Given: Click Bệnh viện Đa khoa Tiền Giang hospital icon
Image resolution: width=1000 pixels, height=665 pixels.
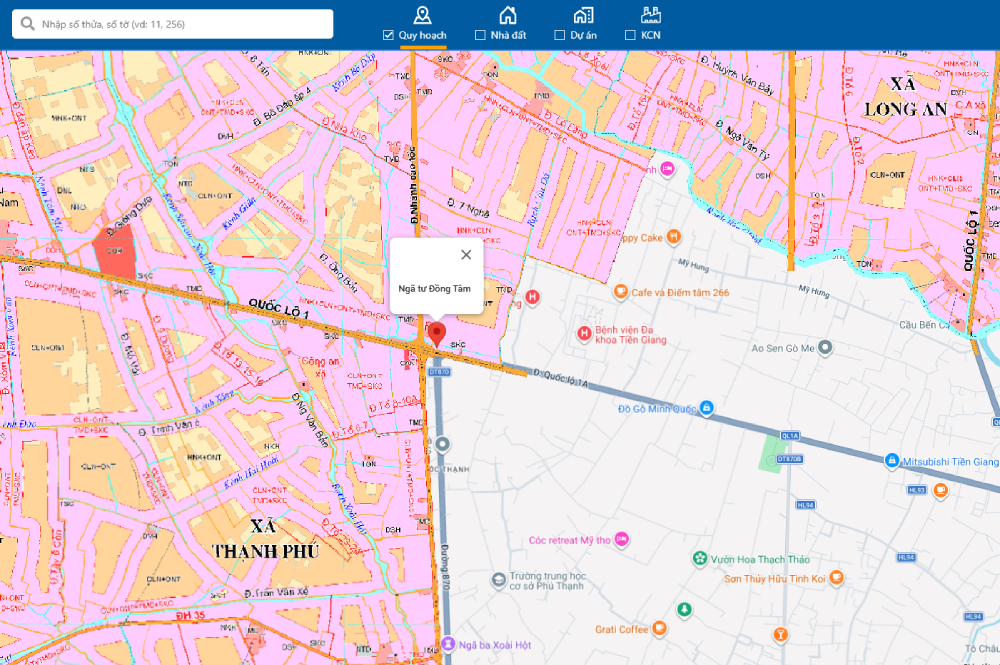Looking at the screenshot, I should coord(584,332).
